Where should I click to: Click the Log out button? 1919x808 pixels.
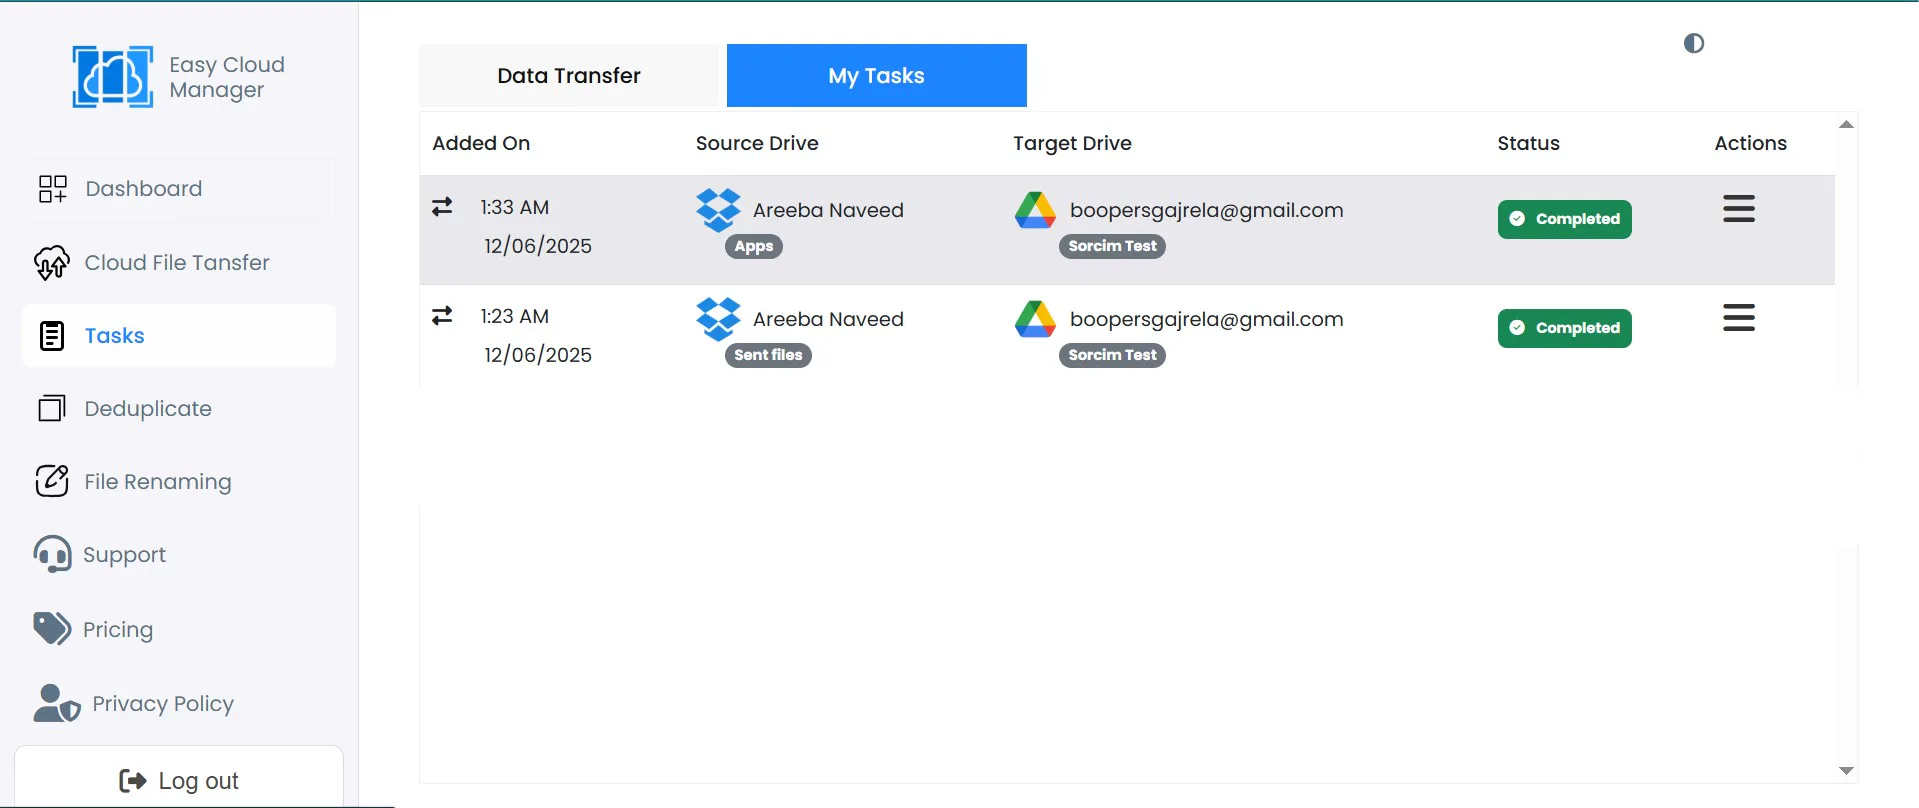pos(179,780)
